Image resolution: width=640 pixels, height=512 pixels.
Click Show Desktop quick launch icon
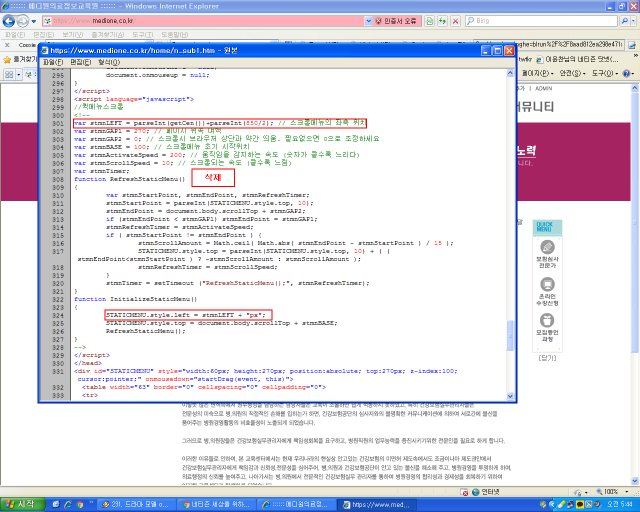(56, 505)
